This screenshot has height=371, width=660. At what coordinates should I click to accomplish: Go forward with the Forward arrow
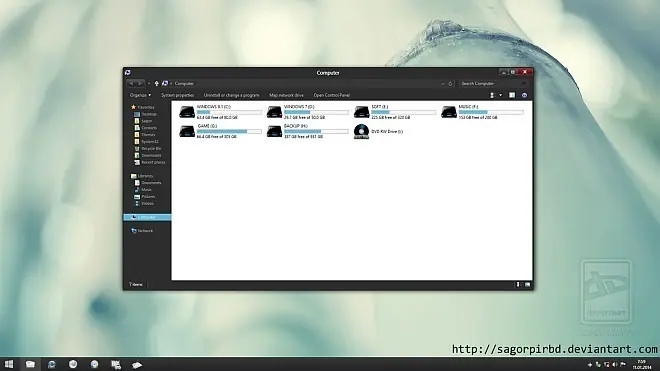[141, 84]
